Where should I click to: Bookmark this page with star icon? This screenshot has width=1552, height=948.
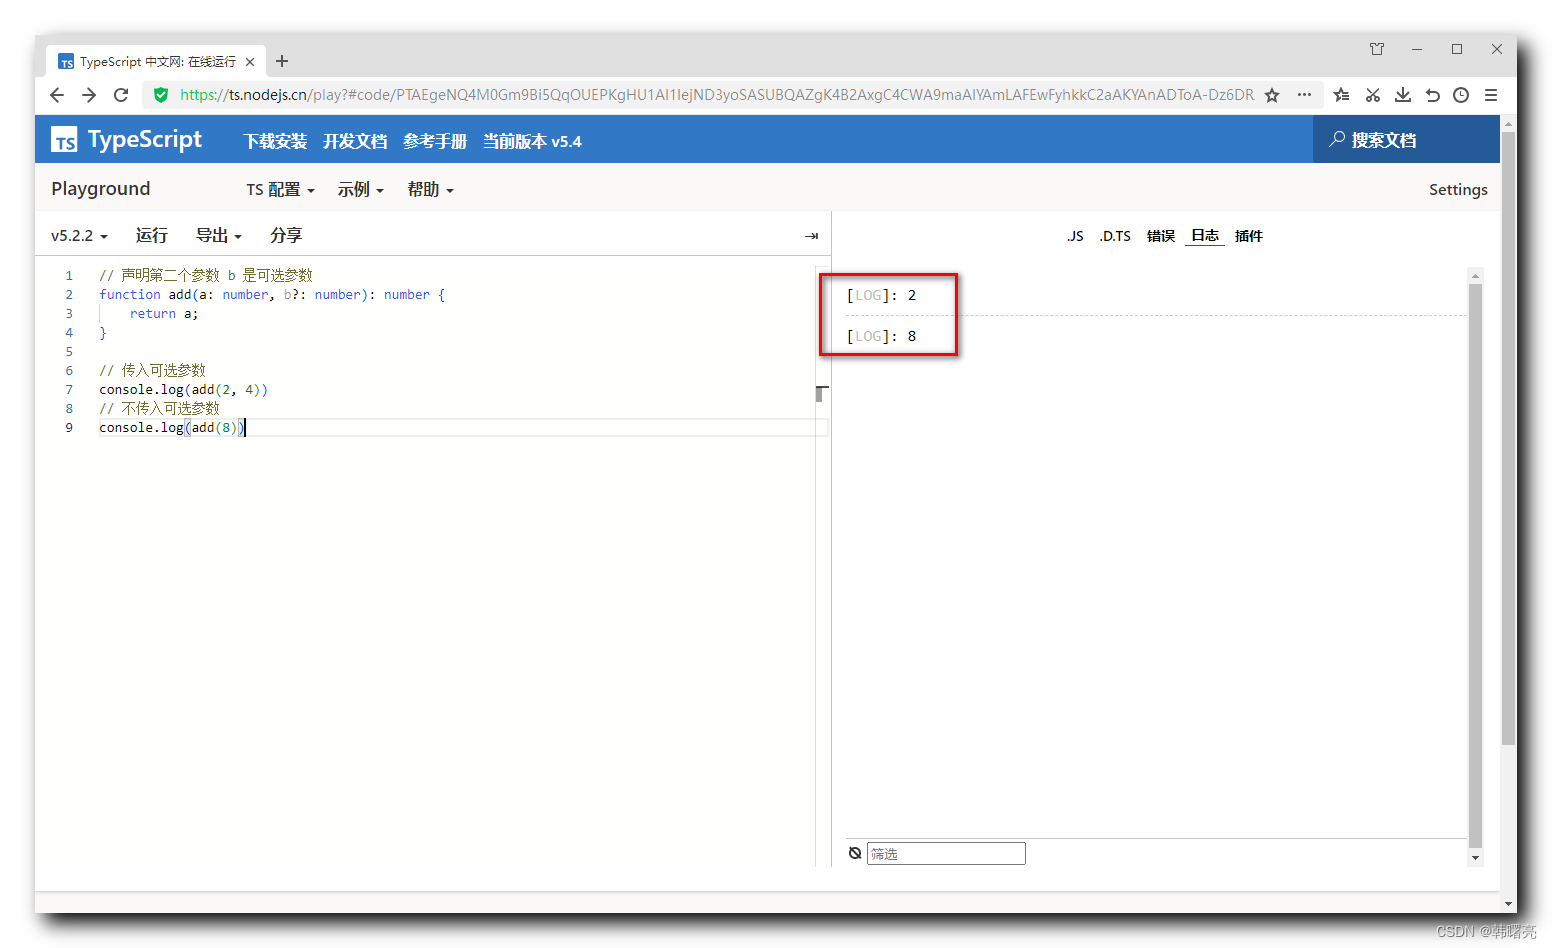(x=1272, y=95)
